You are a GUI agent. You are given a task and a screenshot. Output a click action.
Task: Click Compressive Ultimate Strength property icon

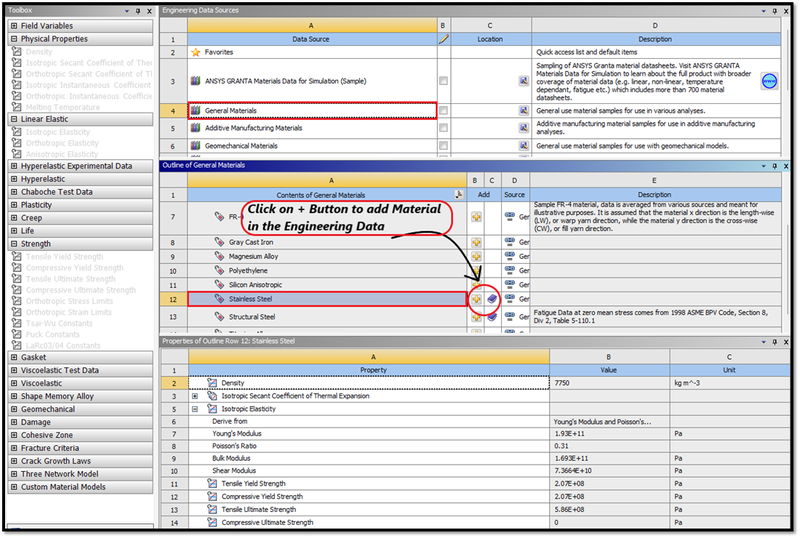[x=212, y=522]
